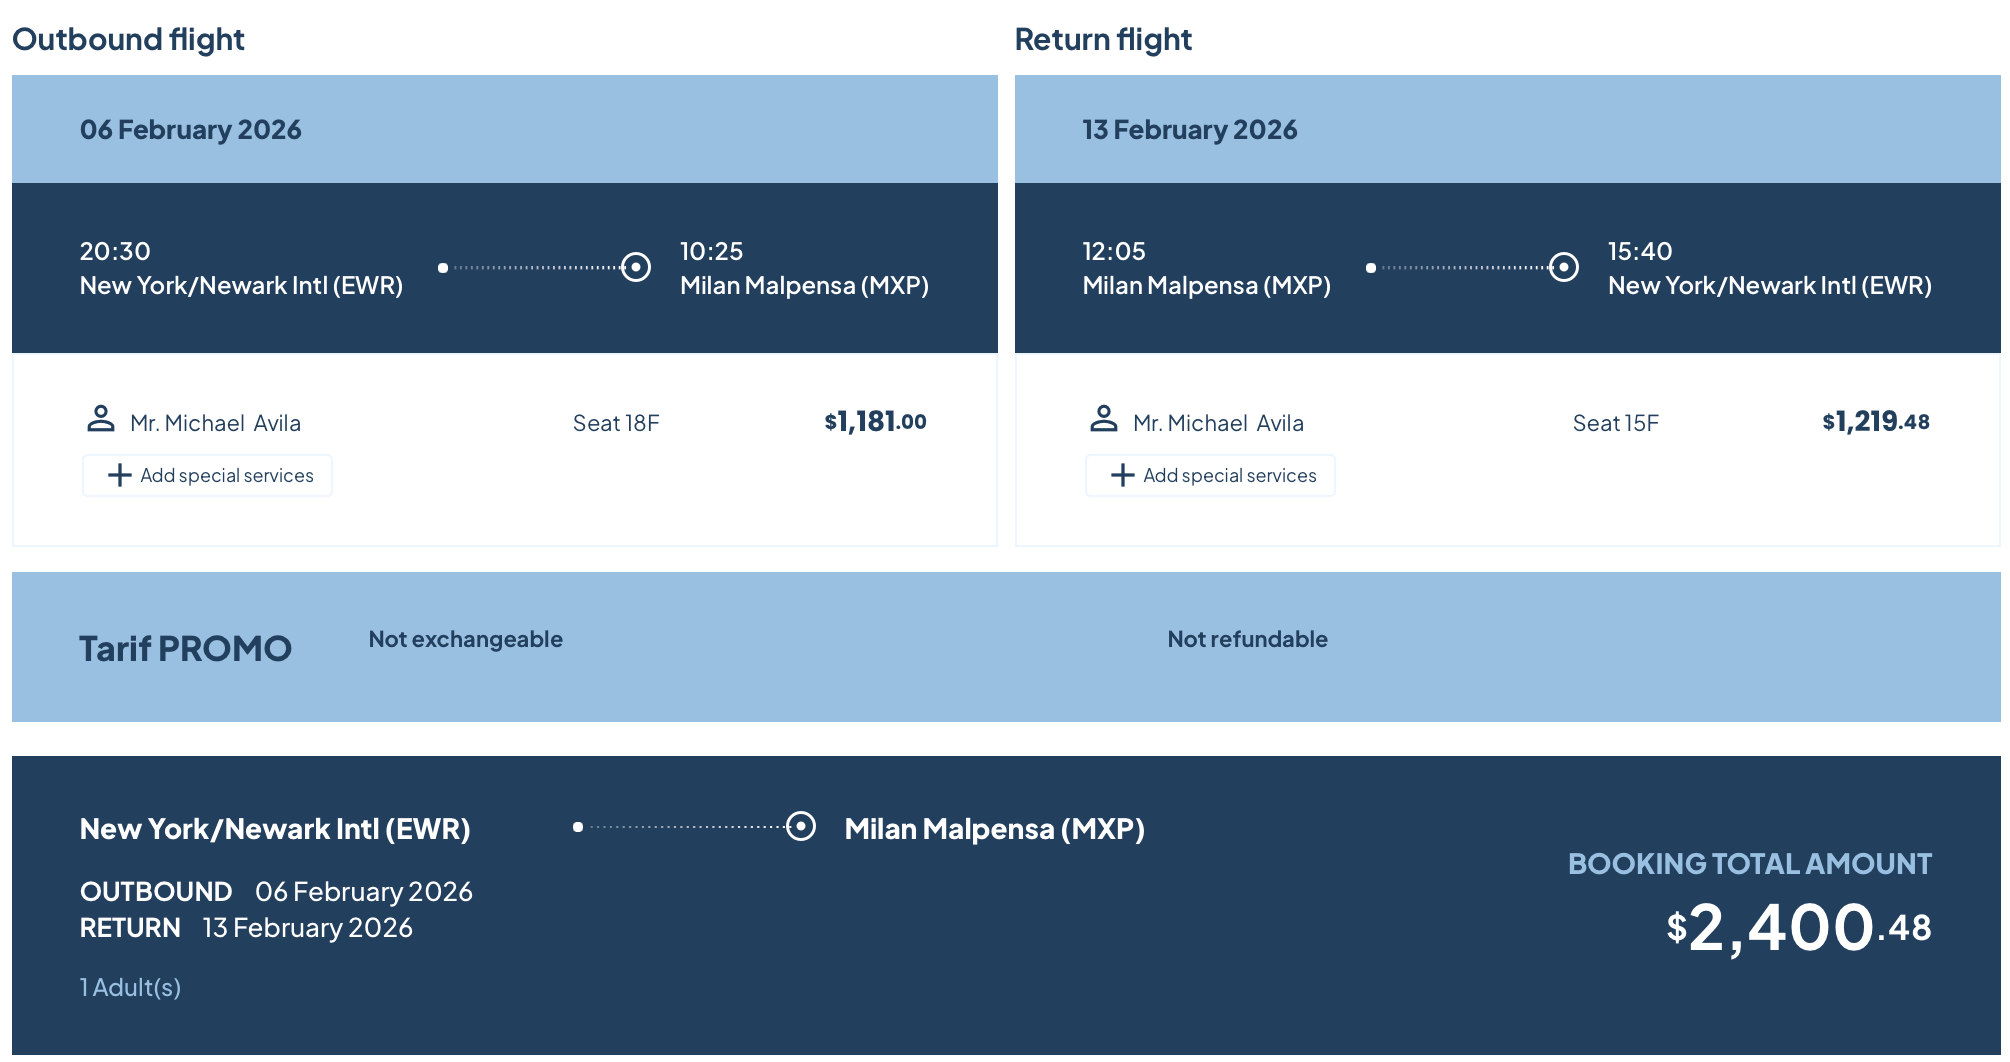
Task: Click the destination circle icon in booking summary
Action: (801, 826)
